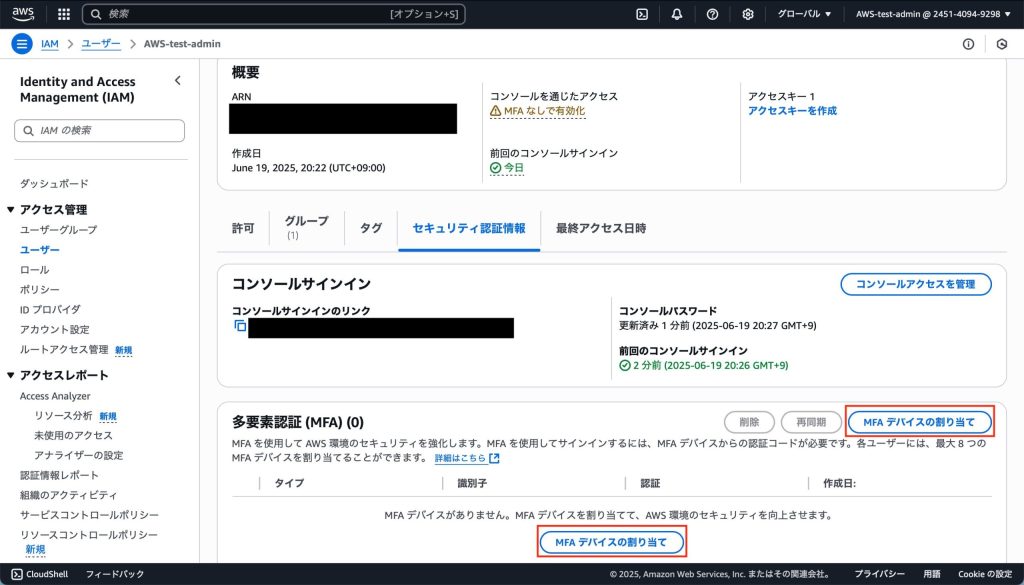Screen dimensions: 1024x585
Task: Open the notifications bell
Action: tap(677, 14)
